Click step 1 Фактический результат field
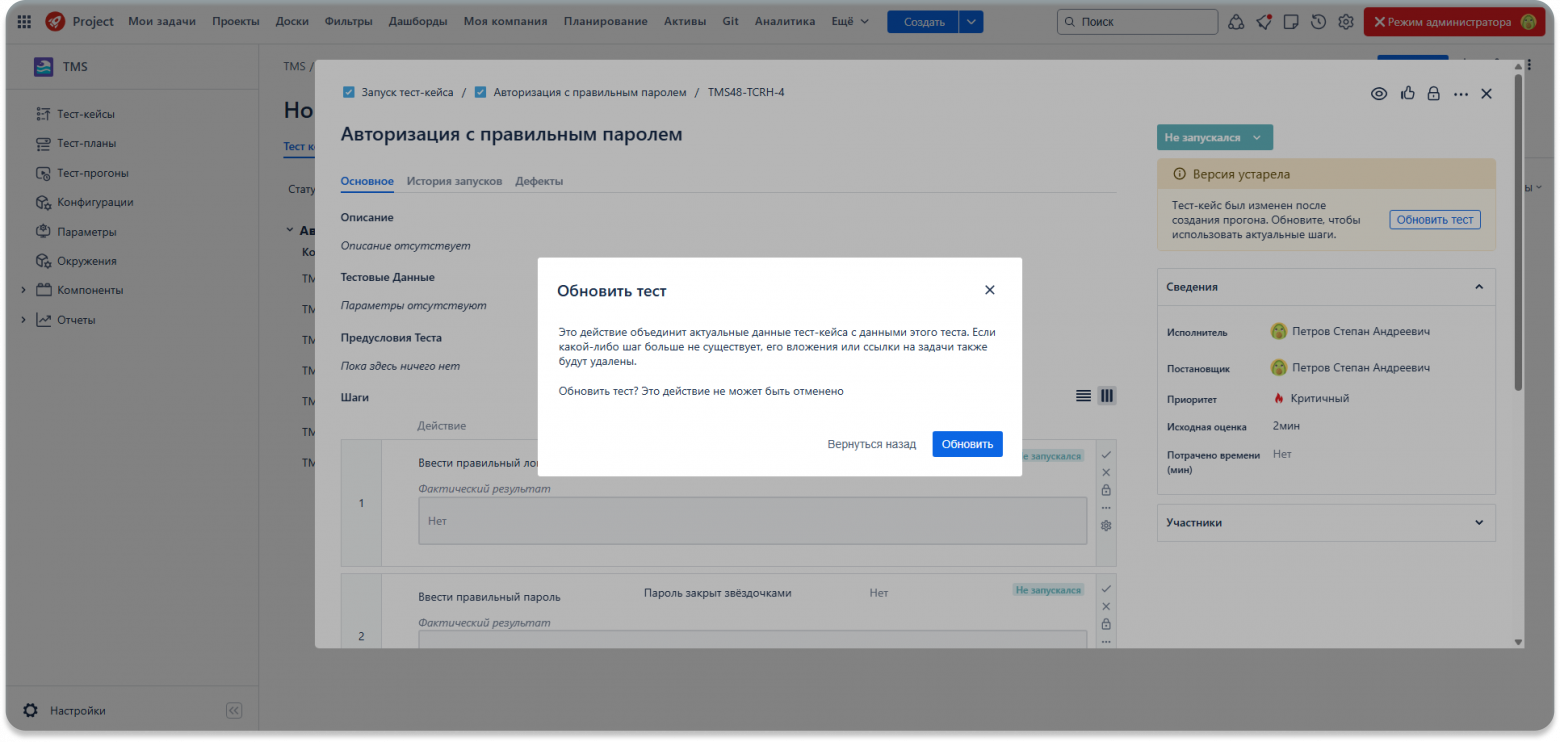1560x742 pixels. [x=752, y=521]
